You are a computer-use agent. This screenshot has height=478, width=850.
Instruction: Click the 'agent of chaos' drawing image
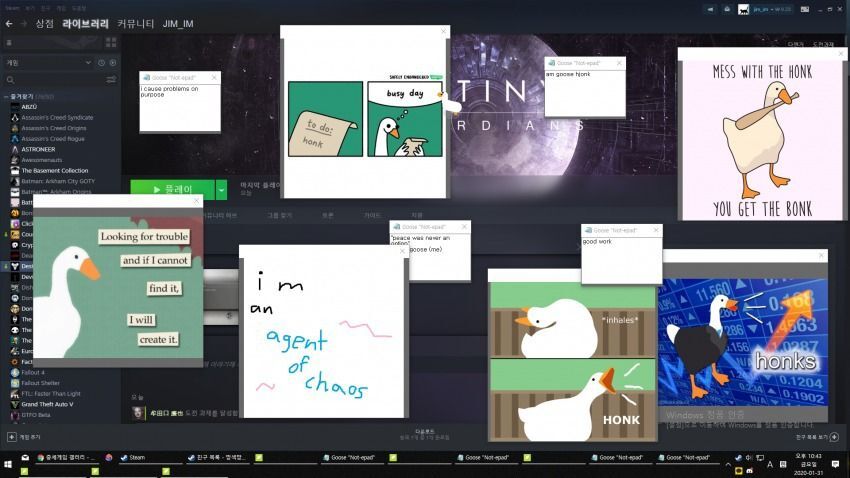[x=324, y=337]
